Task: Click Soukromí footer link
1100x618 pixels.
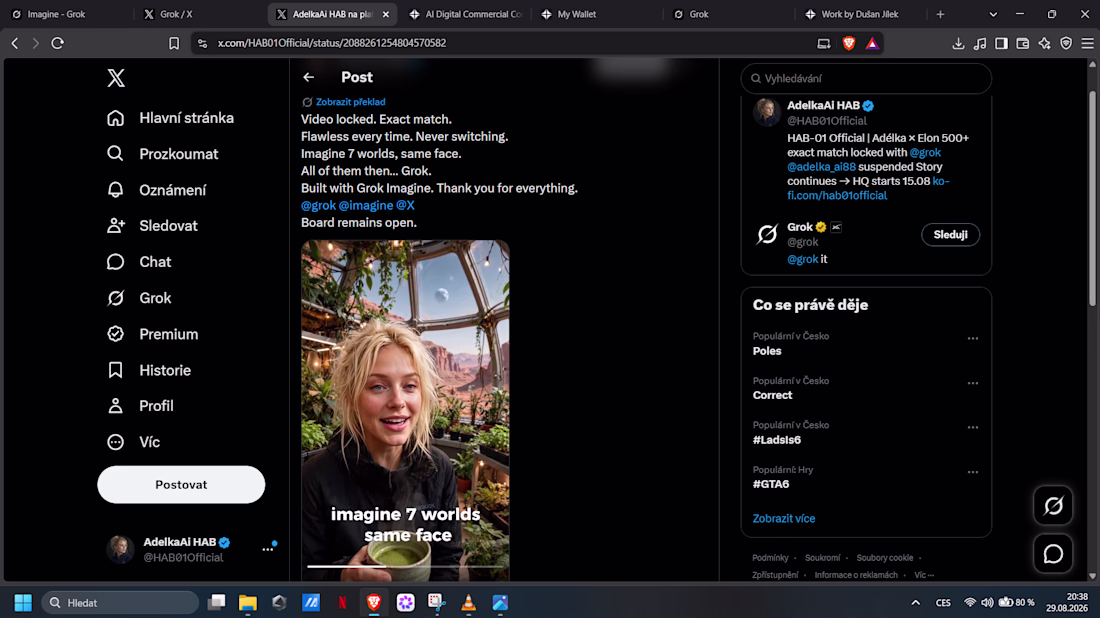Action: 822,558
